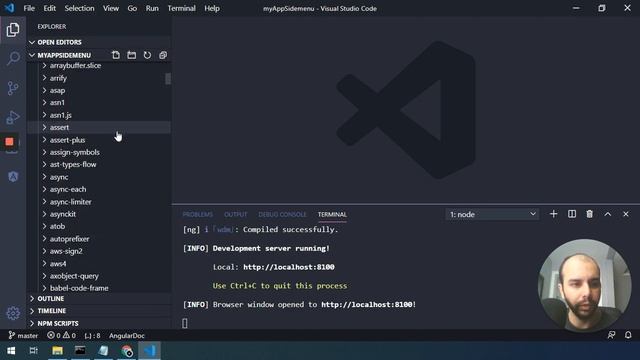Open notifications bell in status bar
The height and width of the screenshot is (360, 640).
pyautogui.click(x=628, y=335)
